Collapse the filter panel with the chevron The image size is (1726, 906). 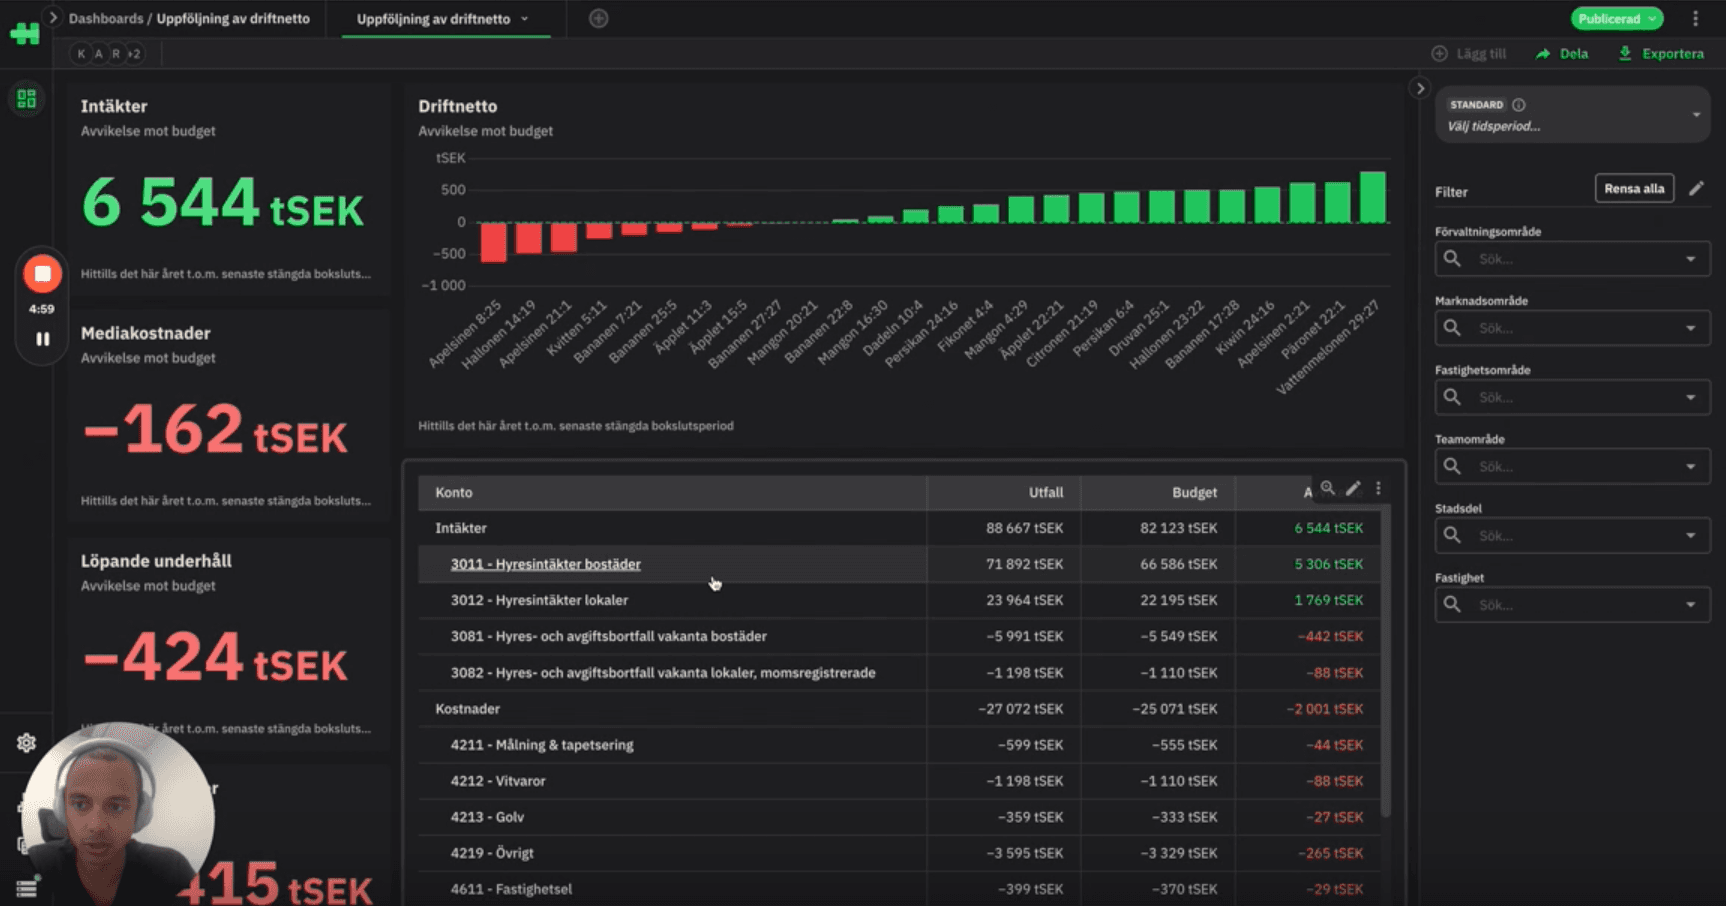pos(1420,88)
